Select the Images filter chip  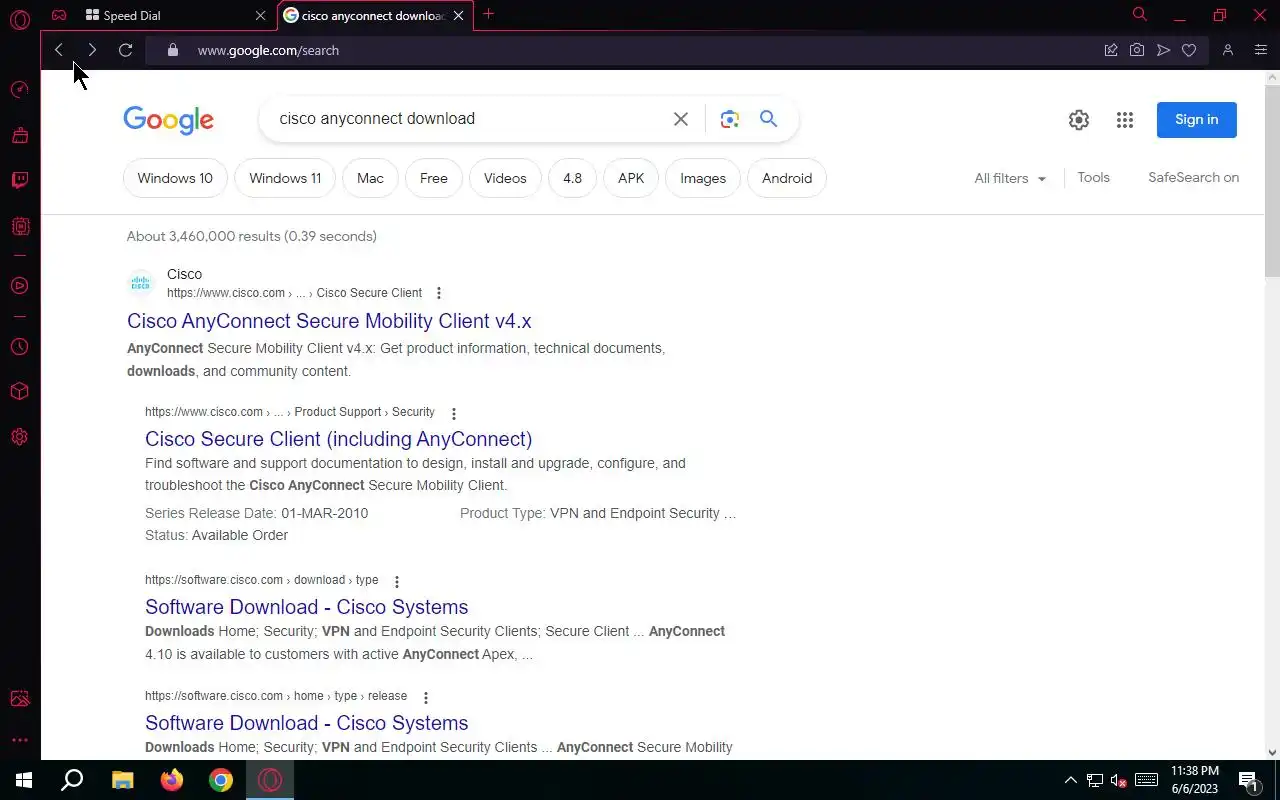click(703, 178)
